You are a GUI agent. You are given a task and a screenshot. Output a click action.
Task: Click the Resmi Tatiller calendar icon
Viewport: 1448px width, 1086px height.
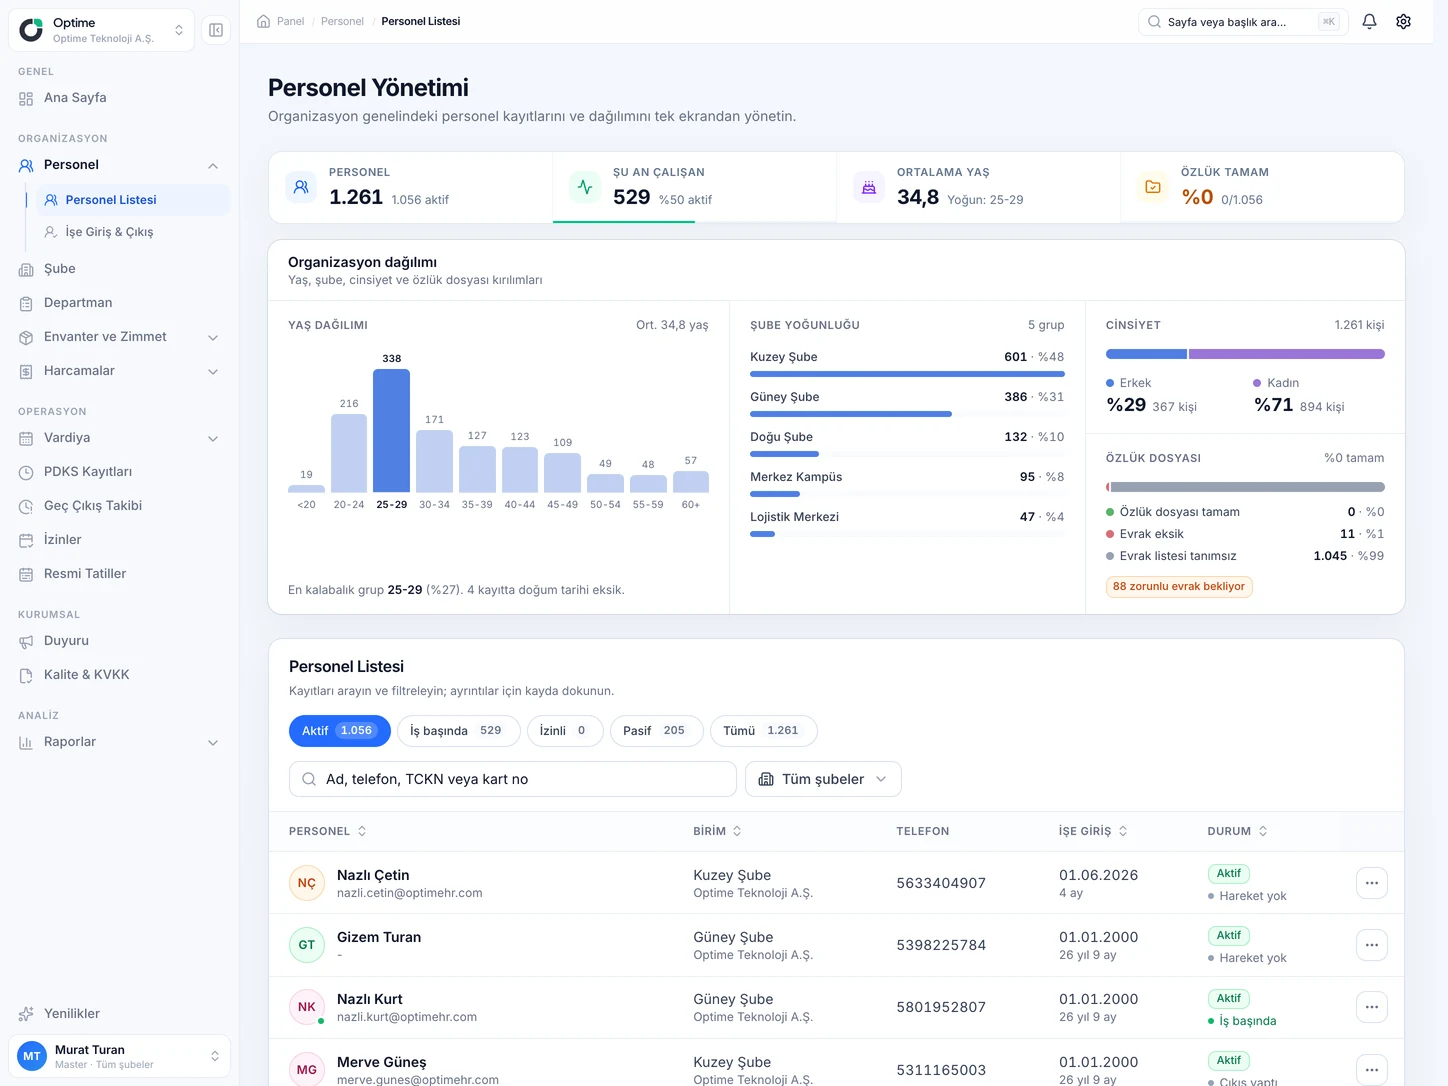coord(26,574)
